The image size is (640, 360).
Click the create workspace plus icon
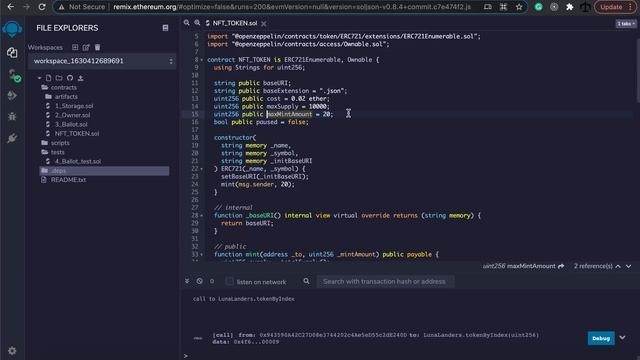tap(75, 47)
